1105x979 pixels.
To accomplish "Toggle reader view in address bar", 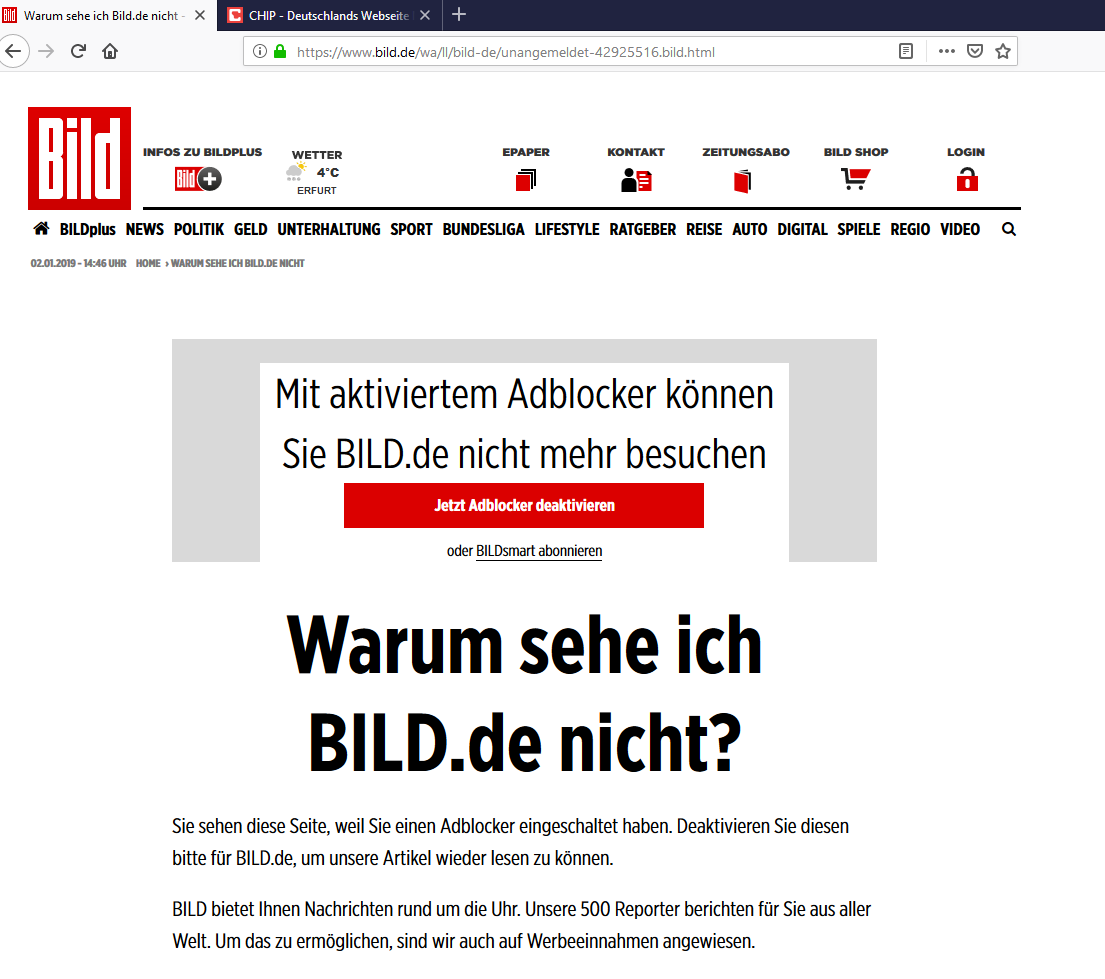I will pyautogui.click(x=906, y=51).
